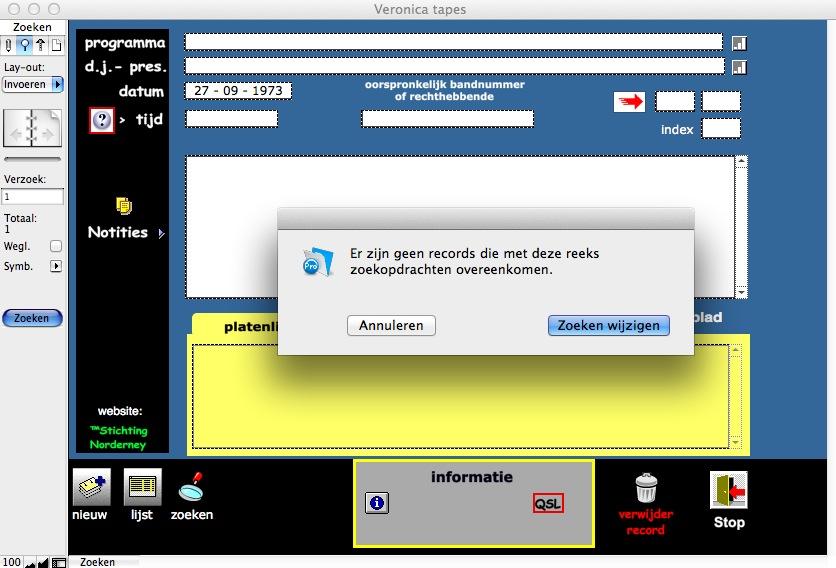Image resolution: width=836 pixels, height=568 pixels.
Task: Click the Stop exit door icon
Action: (728, 491)
